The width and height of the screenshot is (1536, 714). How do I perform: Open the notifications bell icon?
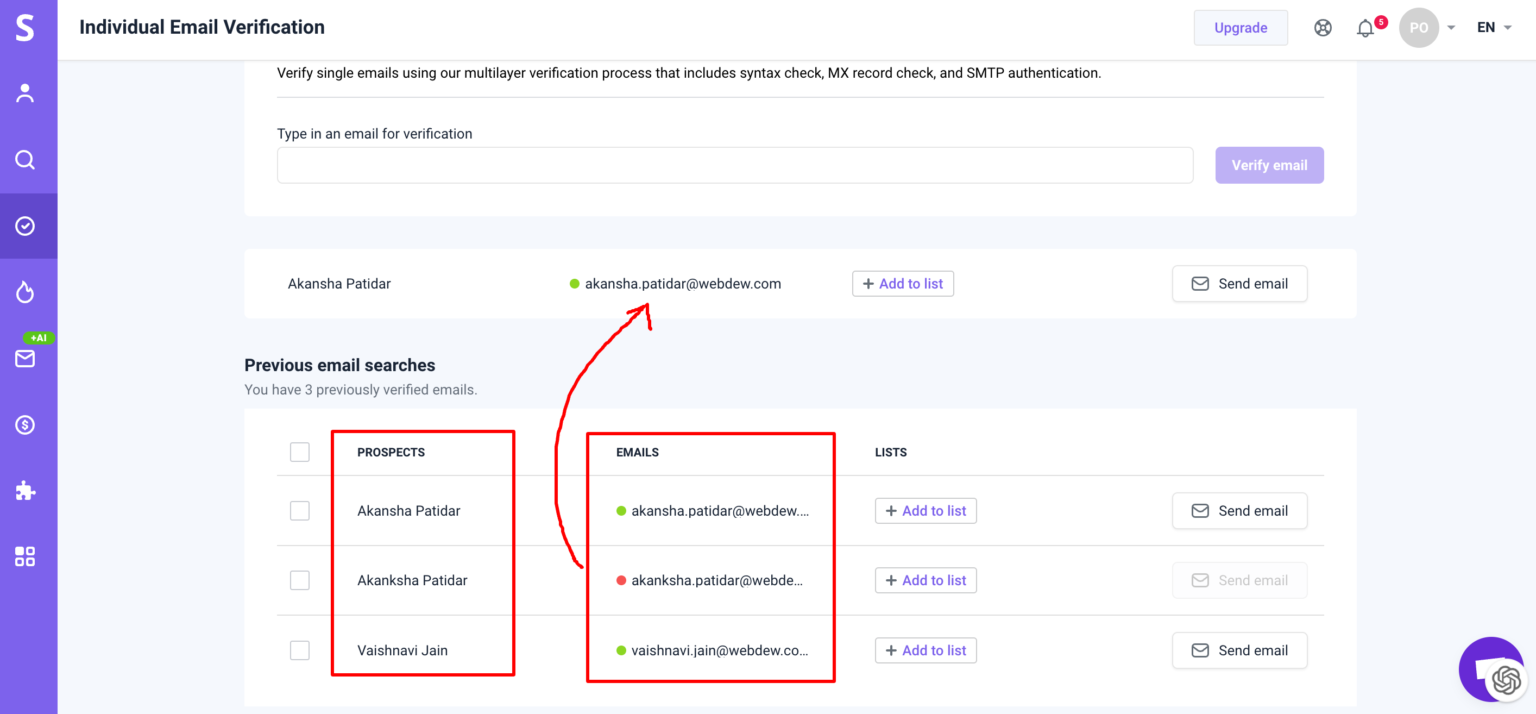point(1365,28)
